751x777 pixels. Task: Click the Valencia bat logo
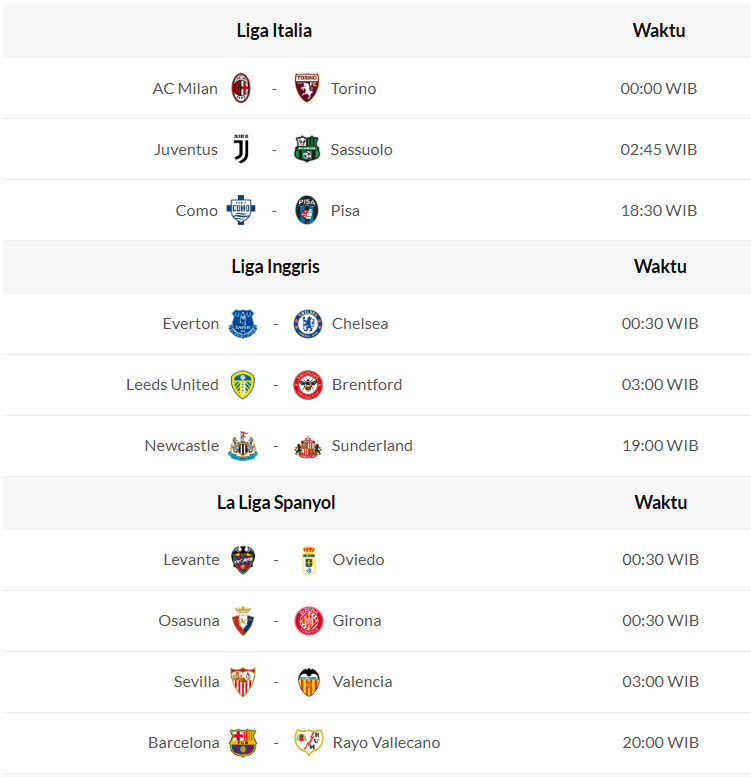309,681
